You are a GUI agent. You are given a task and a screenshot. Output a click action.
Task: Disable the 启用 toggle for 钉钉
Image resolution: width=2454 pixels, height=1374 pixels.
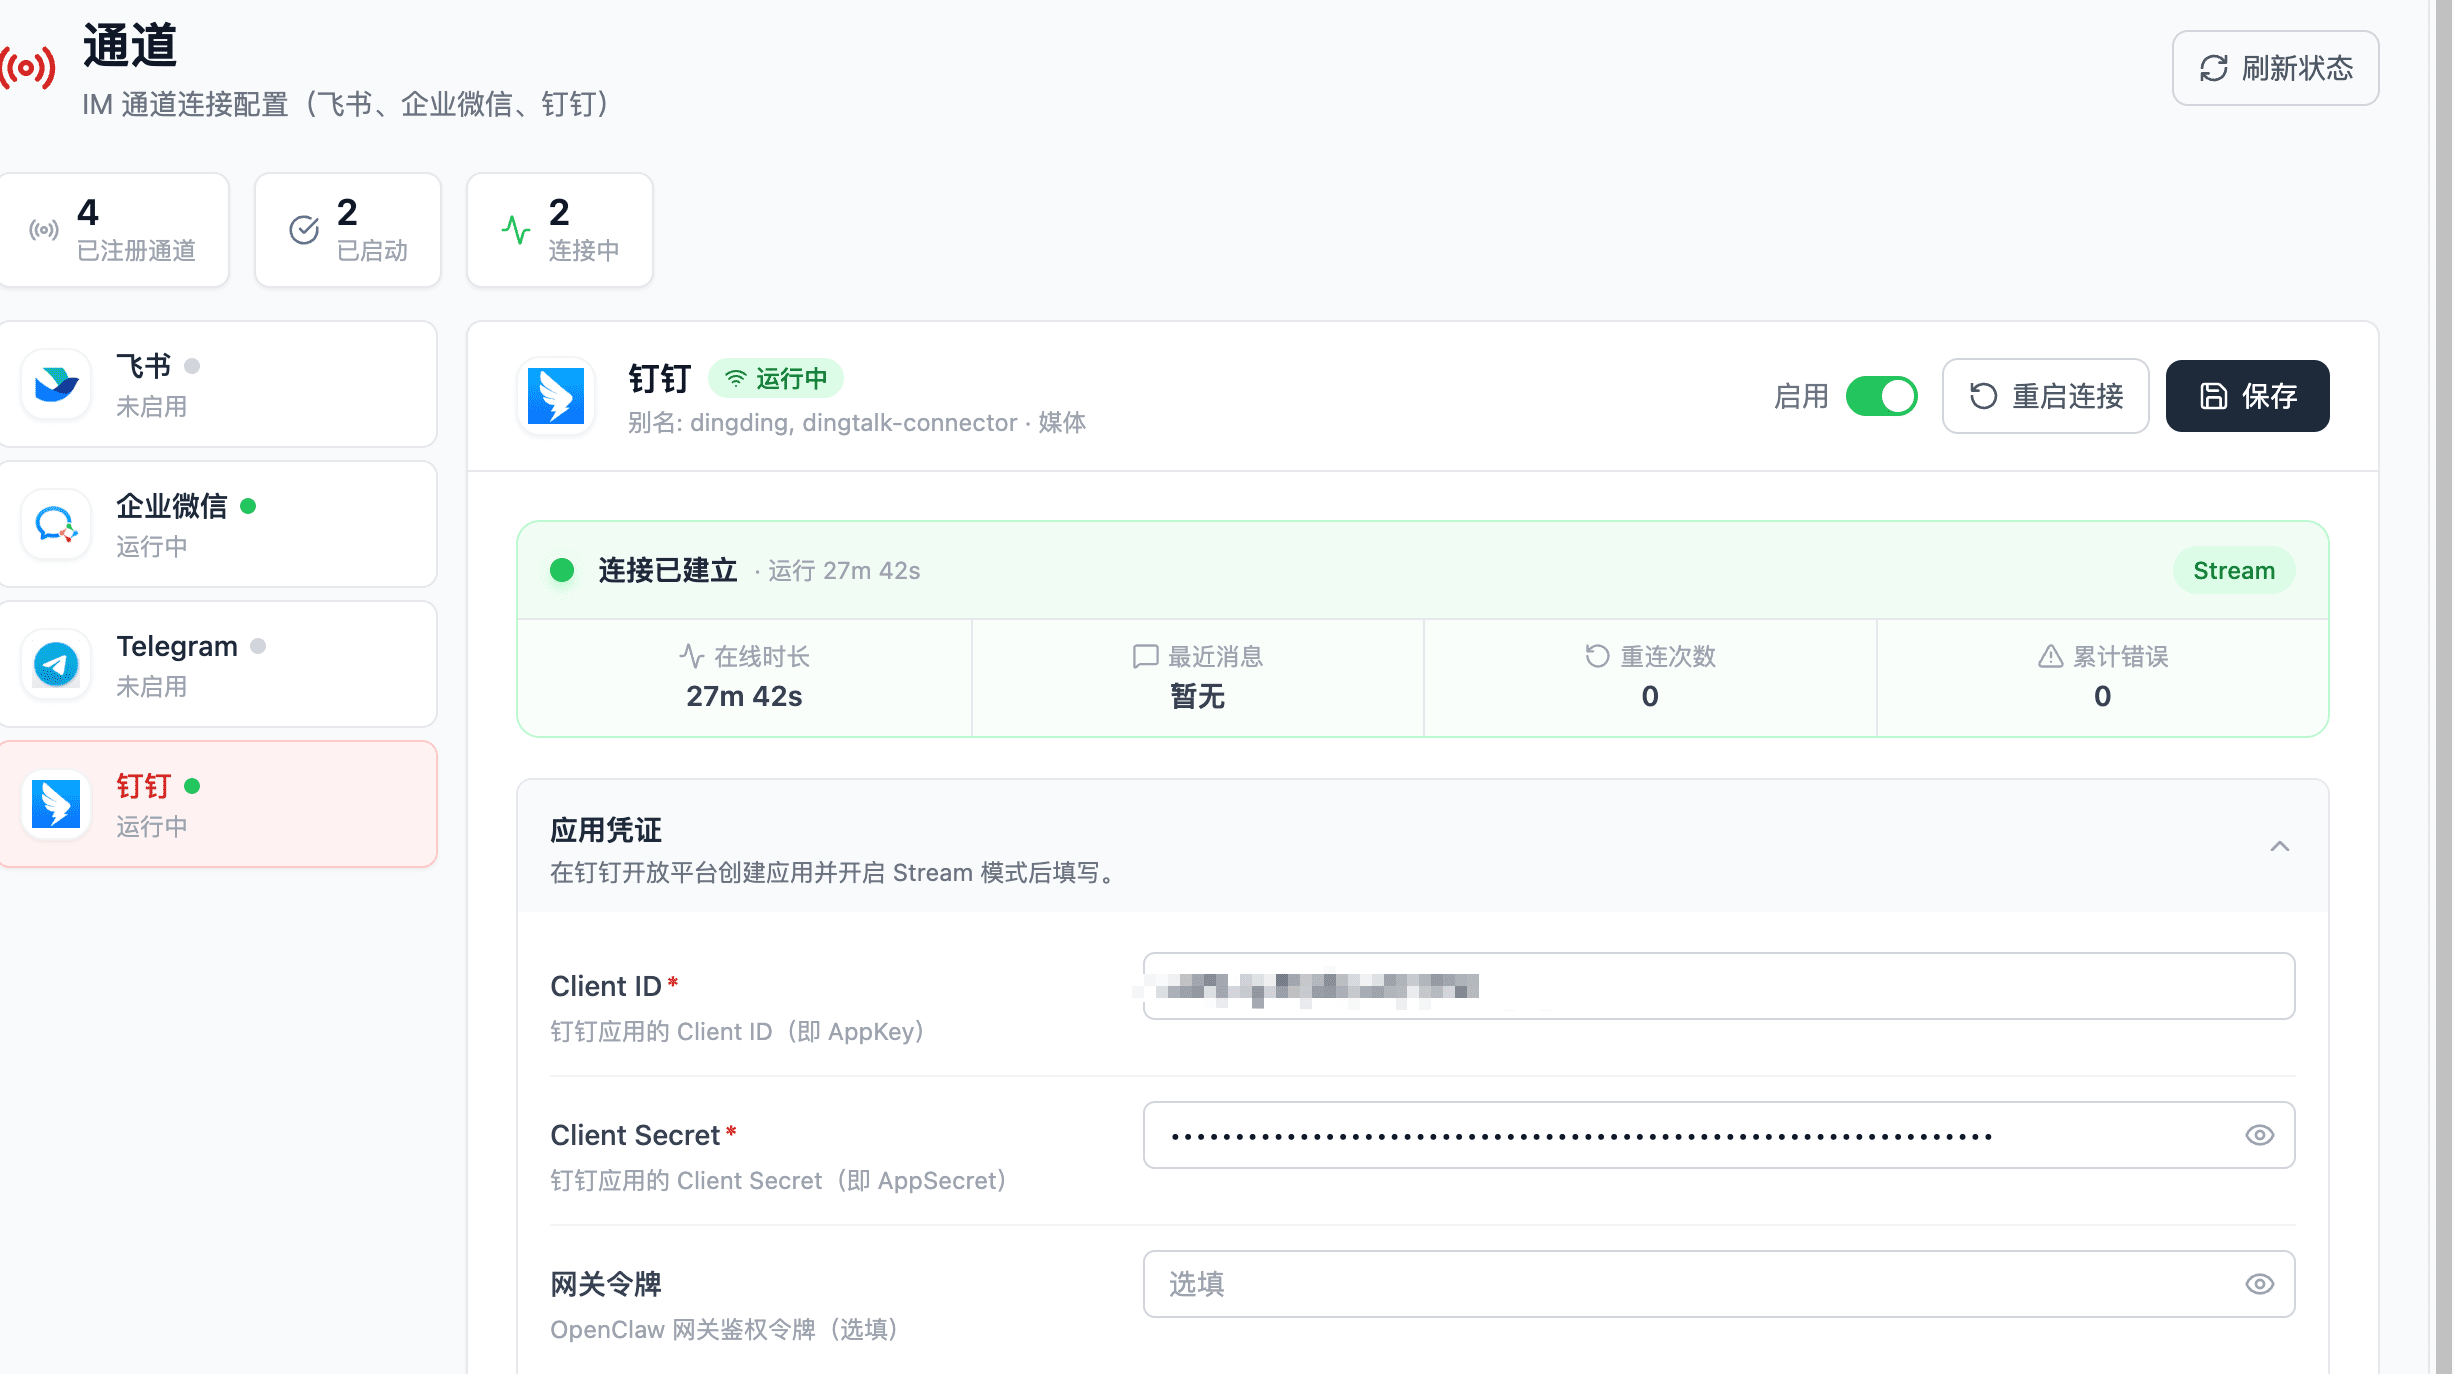[1884, 396]
